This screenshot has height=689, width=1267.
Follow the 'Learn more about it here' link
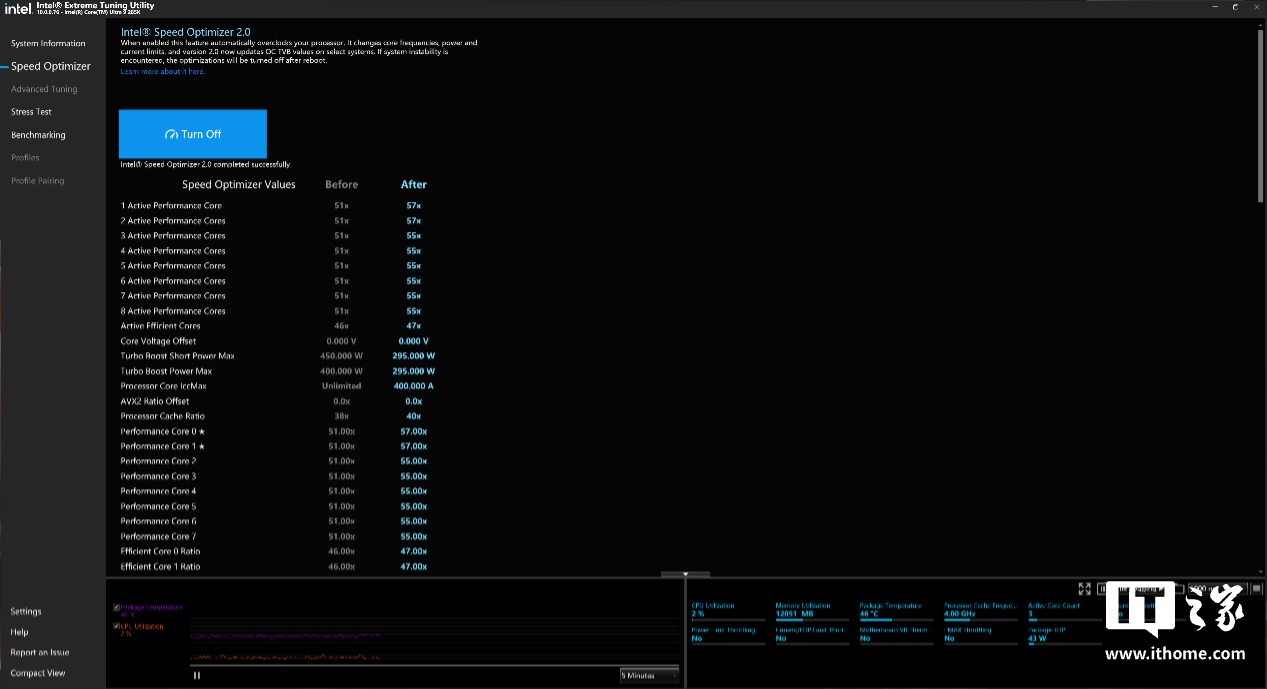[163, 72]
